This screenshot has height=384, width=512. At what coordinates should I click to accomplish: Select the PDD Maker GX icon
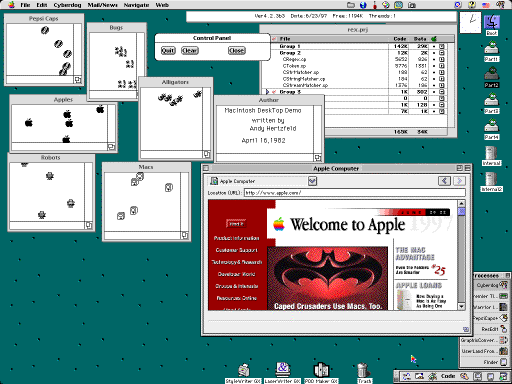(321, 370)
